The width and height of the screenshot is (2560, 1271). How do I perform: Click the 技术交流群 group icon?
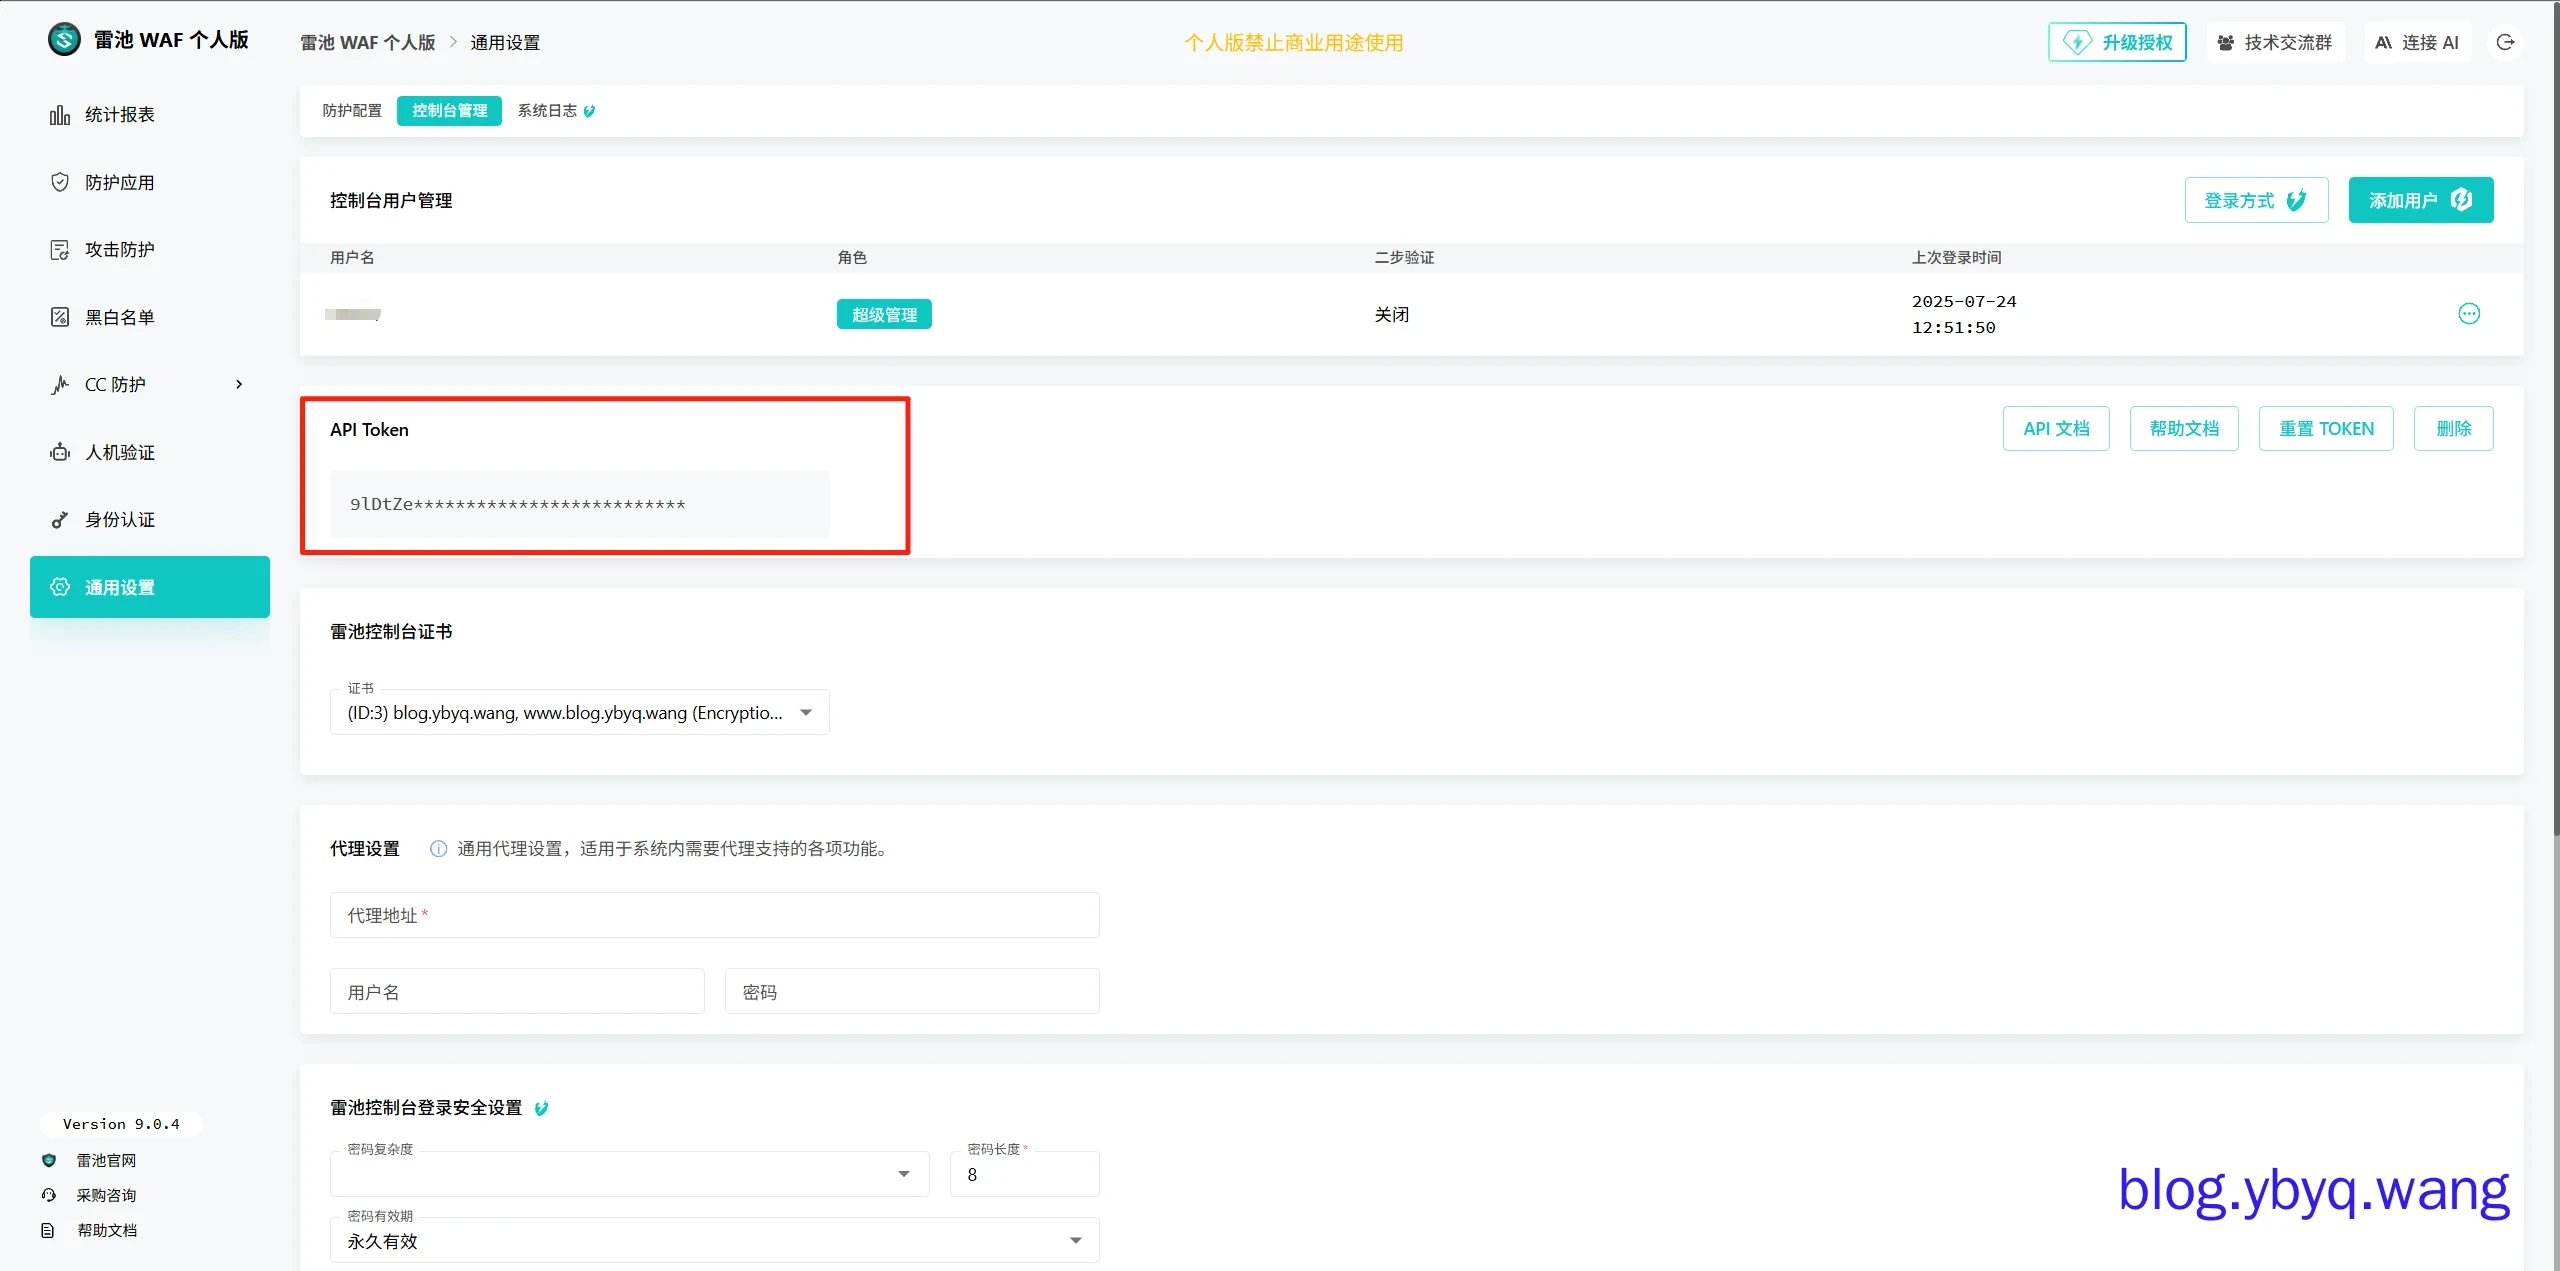coord(2225,43)
